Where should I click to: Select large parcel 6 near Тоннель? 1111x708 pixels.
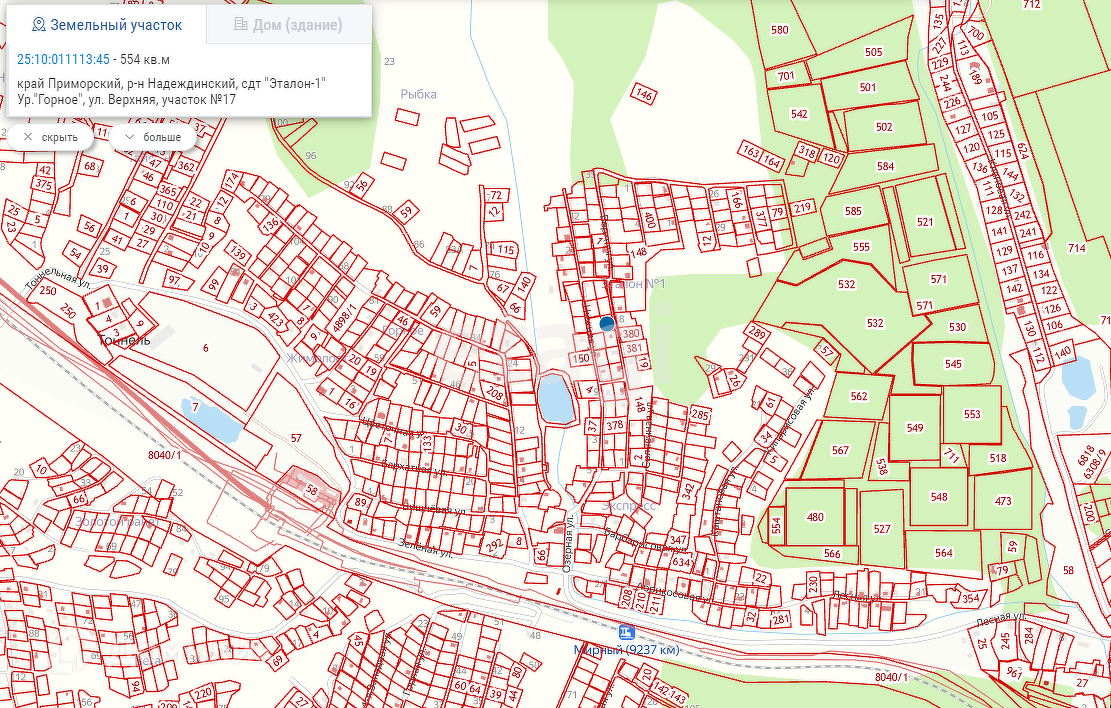pos(205,347)
